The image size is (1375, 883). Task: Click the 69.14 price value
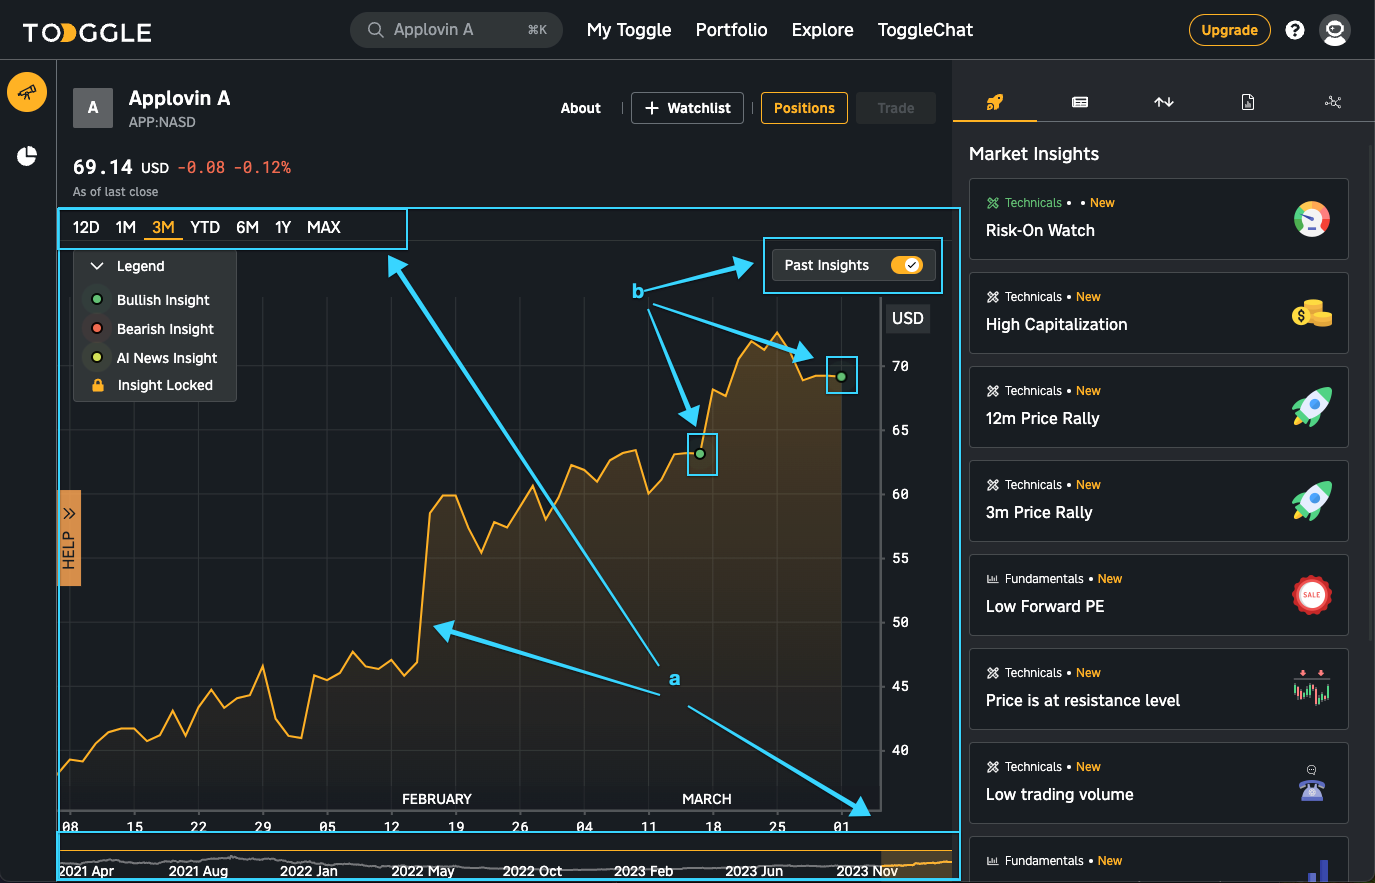point(103,167)
